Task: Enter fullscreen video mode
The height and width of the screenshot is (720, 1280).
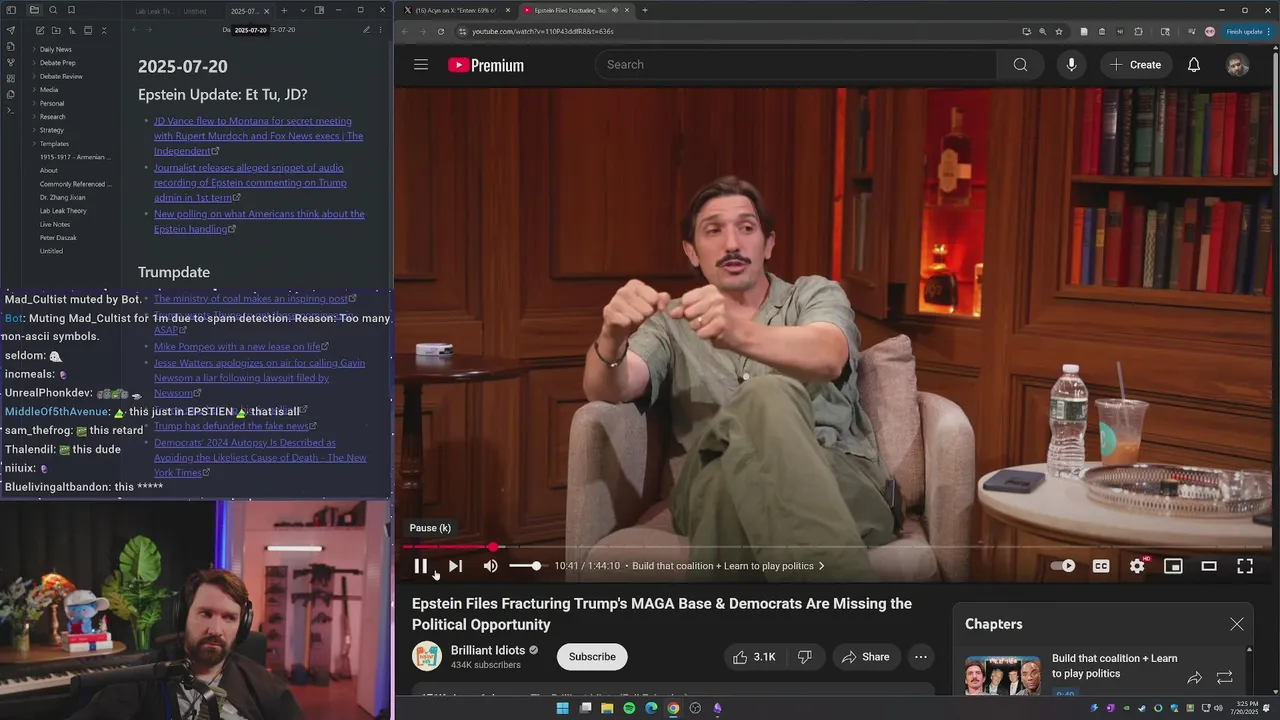Action: 1245,566
